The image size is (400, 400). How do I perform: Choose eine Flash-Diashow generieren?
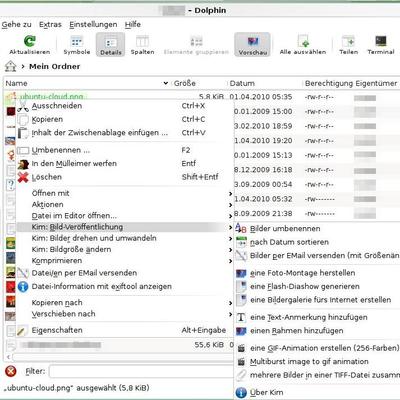point(318,286)
